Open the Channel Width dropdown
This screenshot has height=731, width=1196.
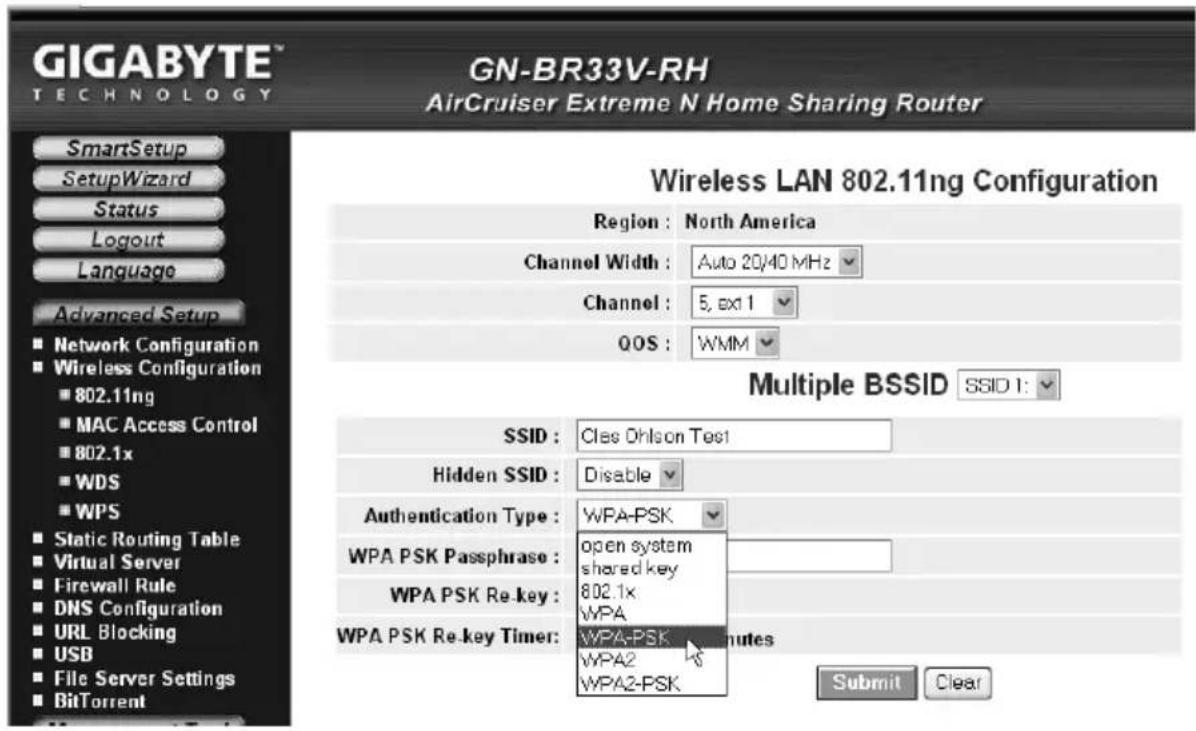(x=776, y=262)
